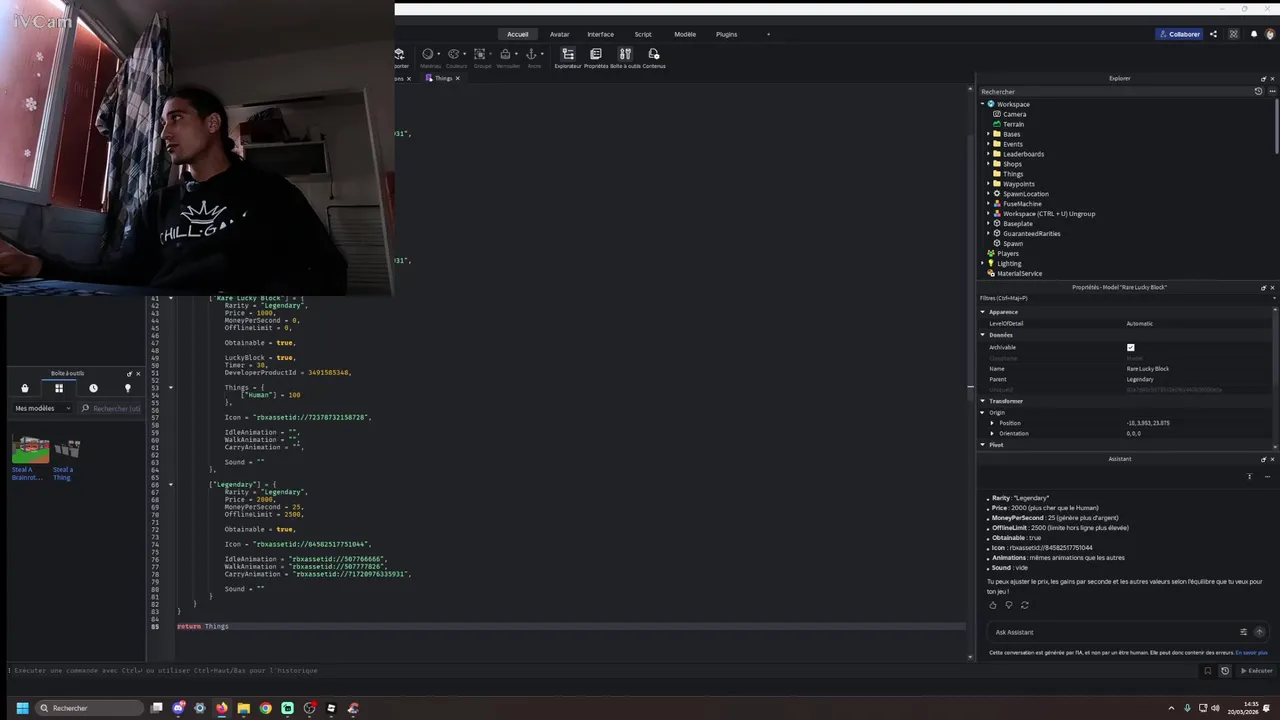
Task: Open the share icon beside Collaborer
Action: coord(1214,34)
